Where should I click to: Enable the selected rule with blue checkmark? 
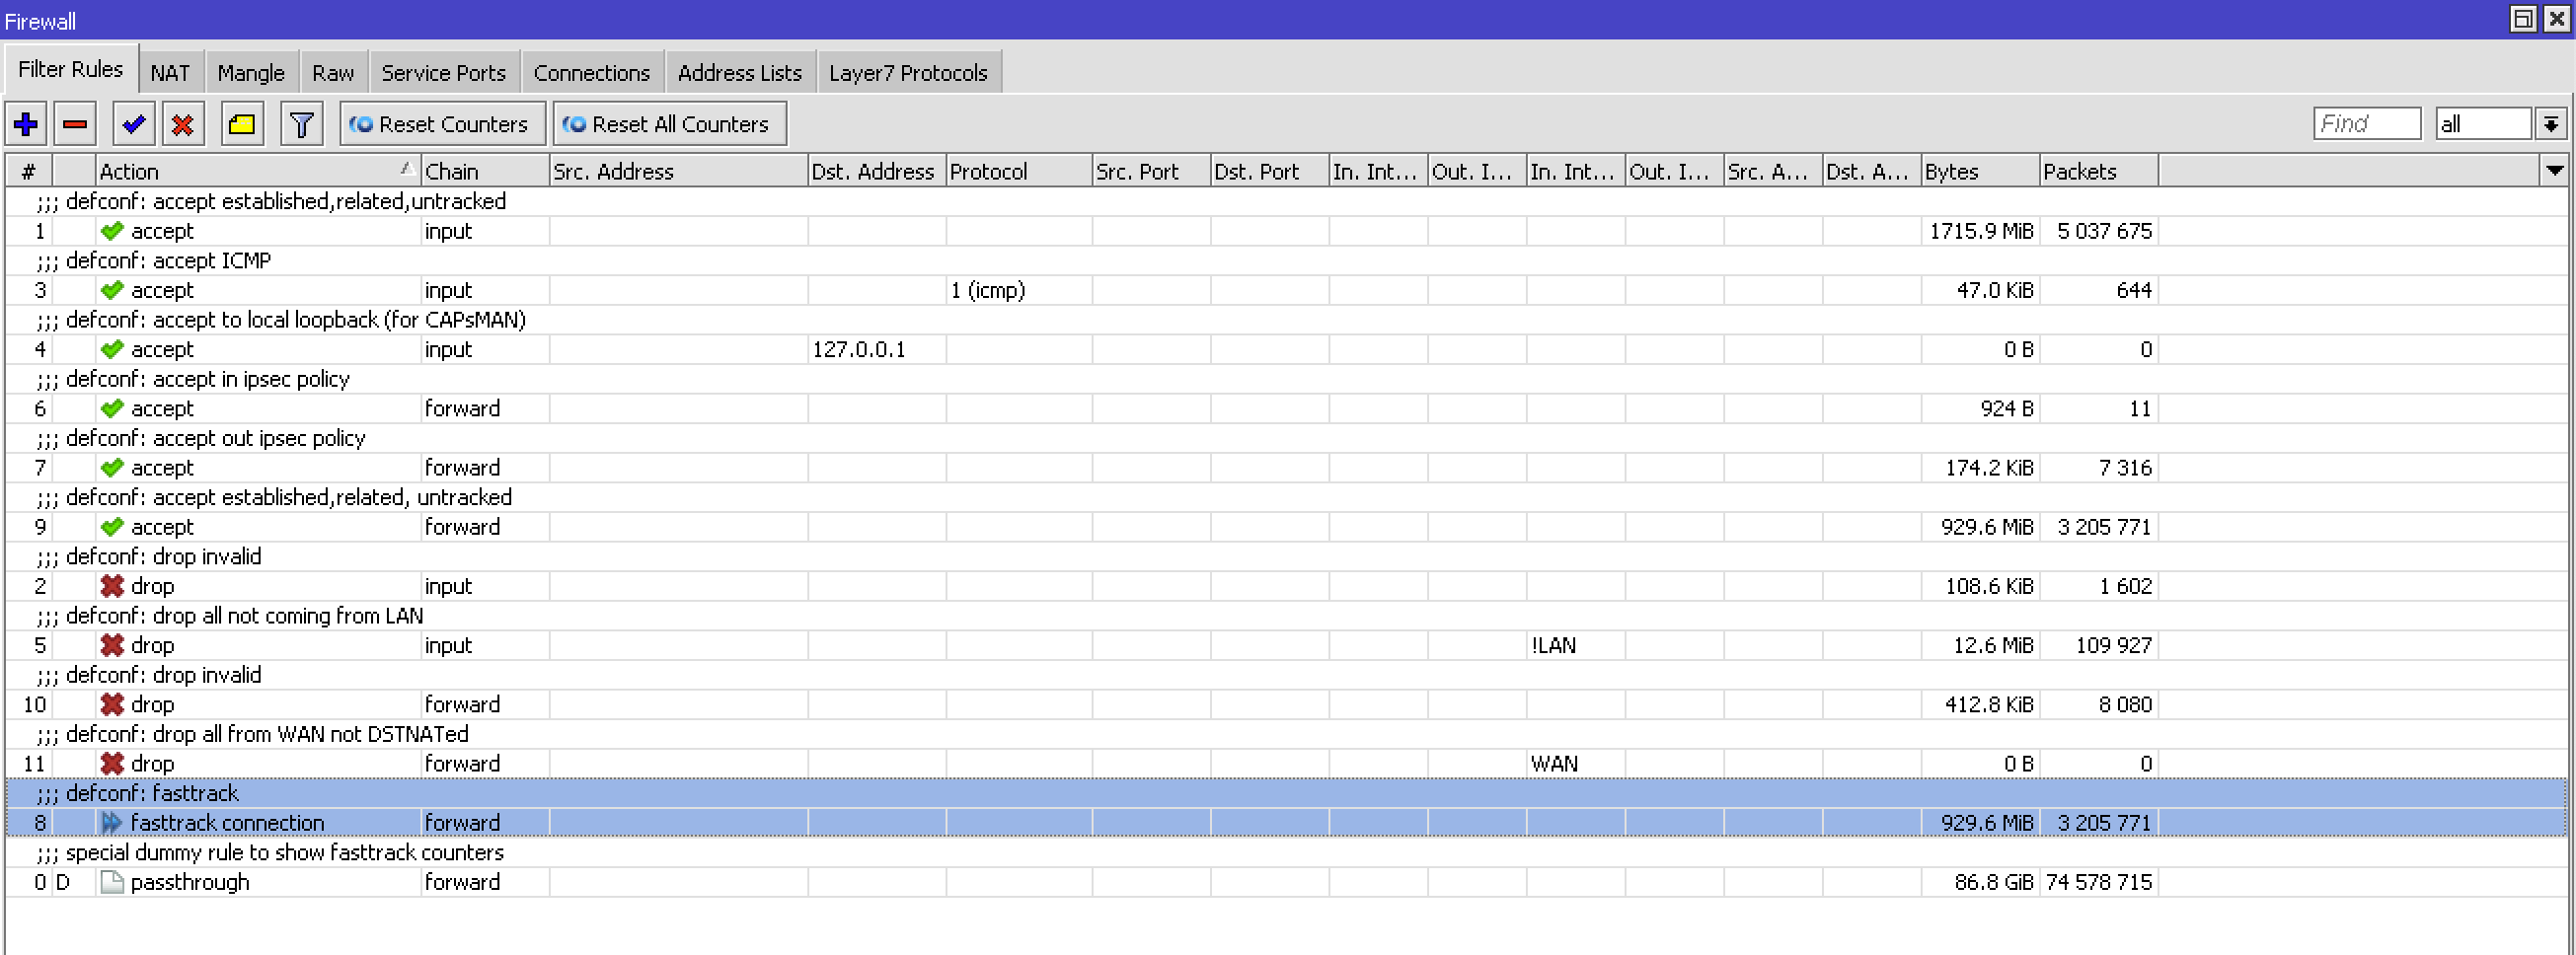tap(131, 123)
